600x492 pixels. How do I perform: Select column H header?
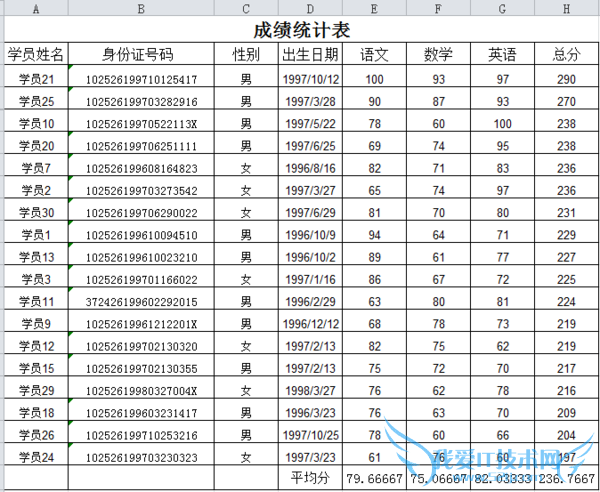point(566,8)
